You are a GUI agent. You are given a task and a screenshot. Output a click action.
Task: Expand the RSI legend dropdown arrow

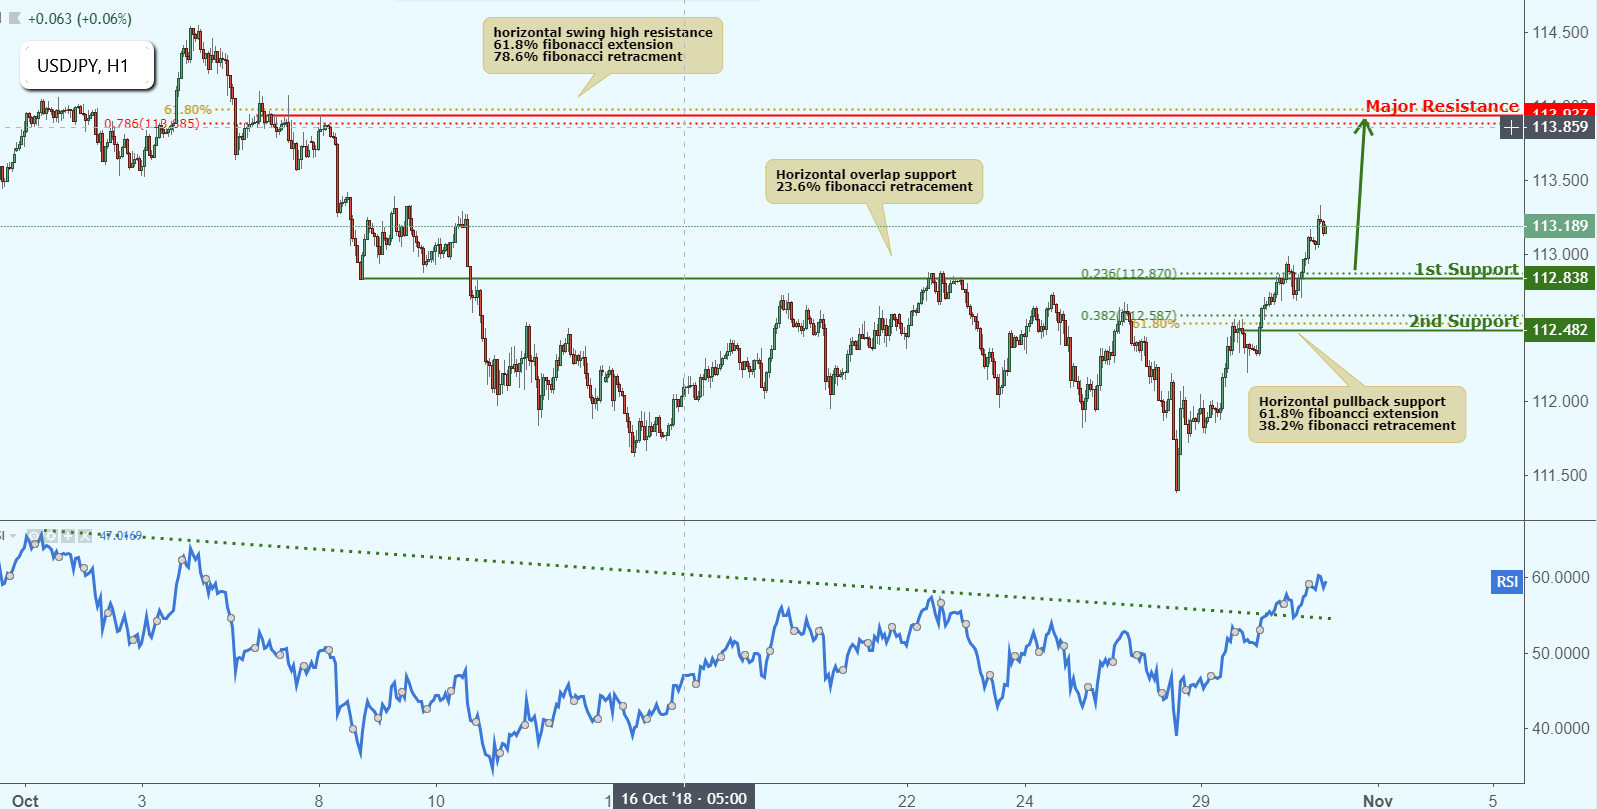(x=13, y=536)
